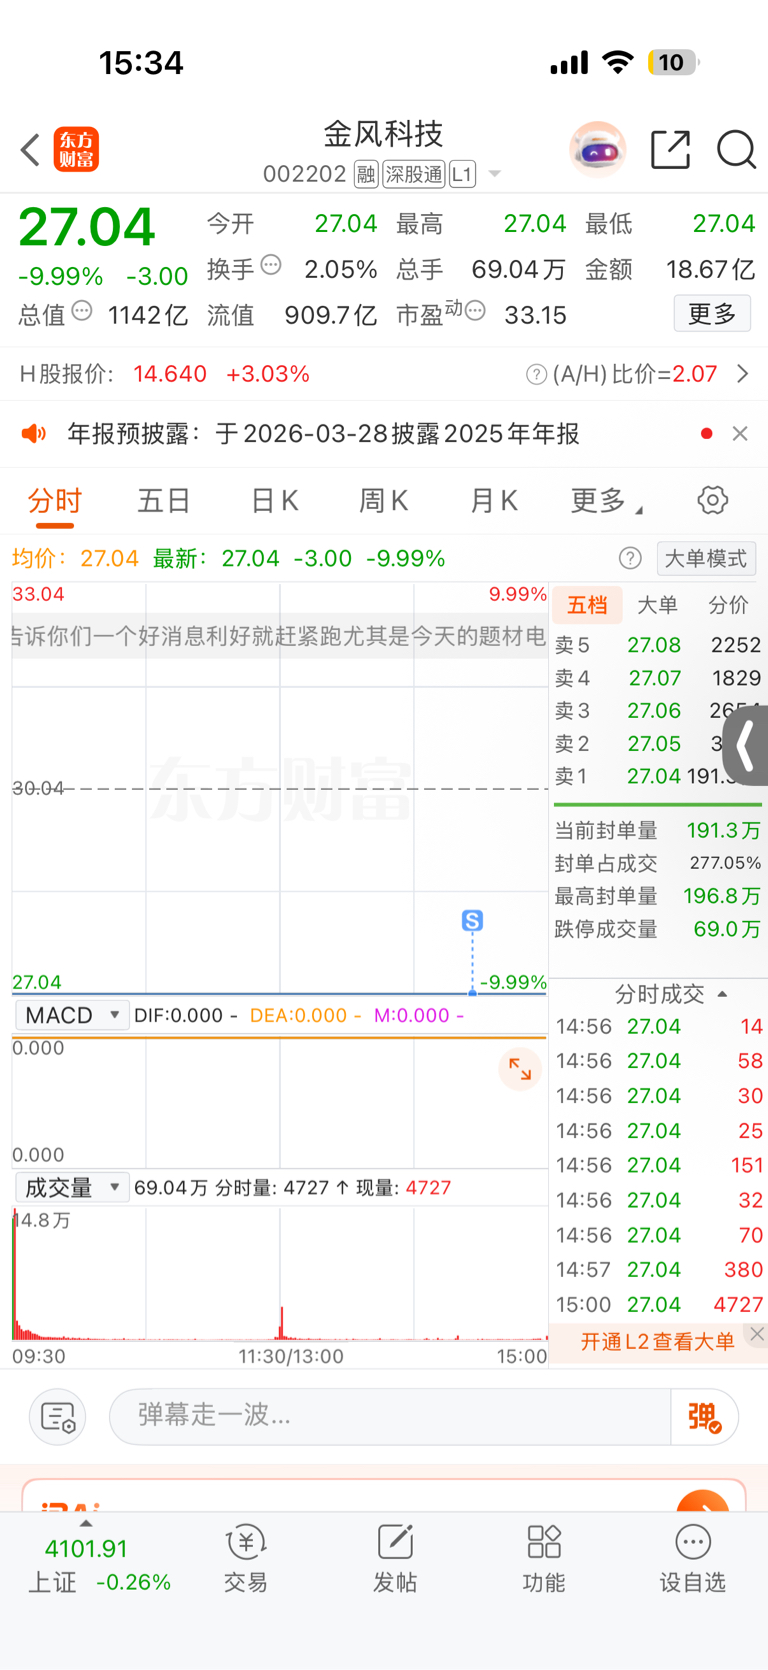Image resolution: width=768 pixels, height=1670 pixels.
Task: Switch to the 日K tab
Action: [275, 501]
